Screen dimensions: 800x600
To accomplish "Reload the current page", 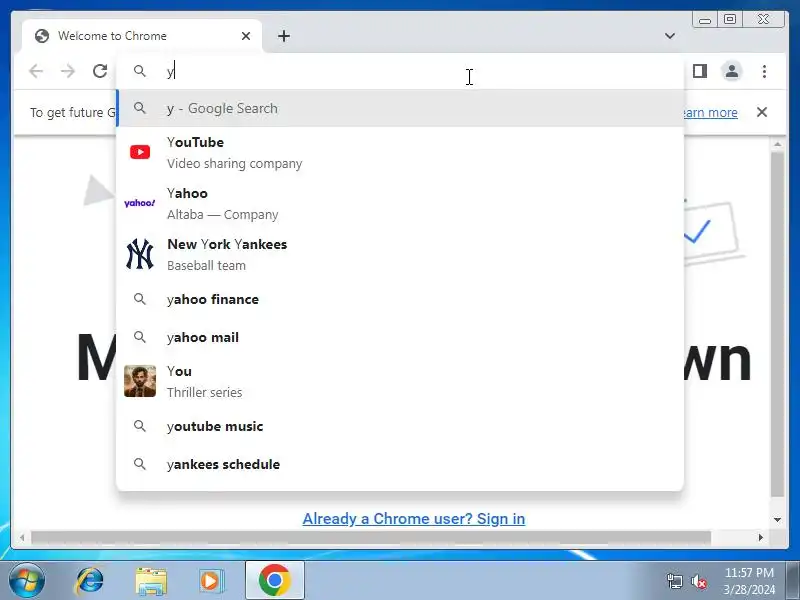I will [100, 71].
